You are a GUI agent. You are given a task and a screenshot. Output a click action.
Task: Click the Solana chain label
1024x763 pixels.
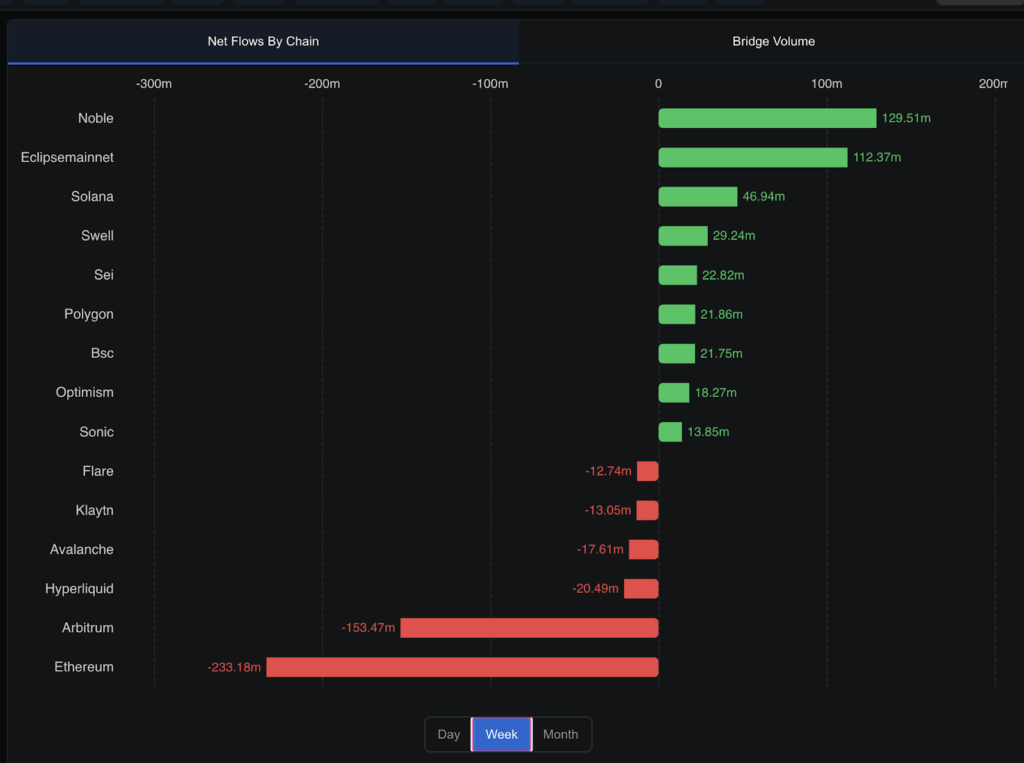[92, 197]
